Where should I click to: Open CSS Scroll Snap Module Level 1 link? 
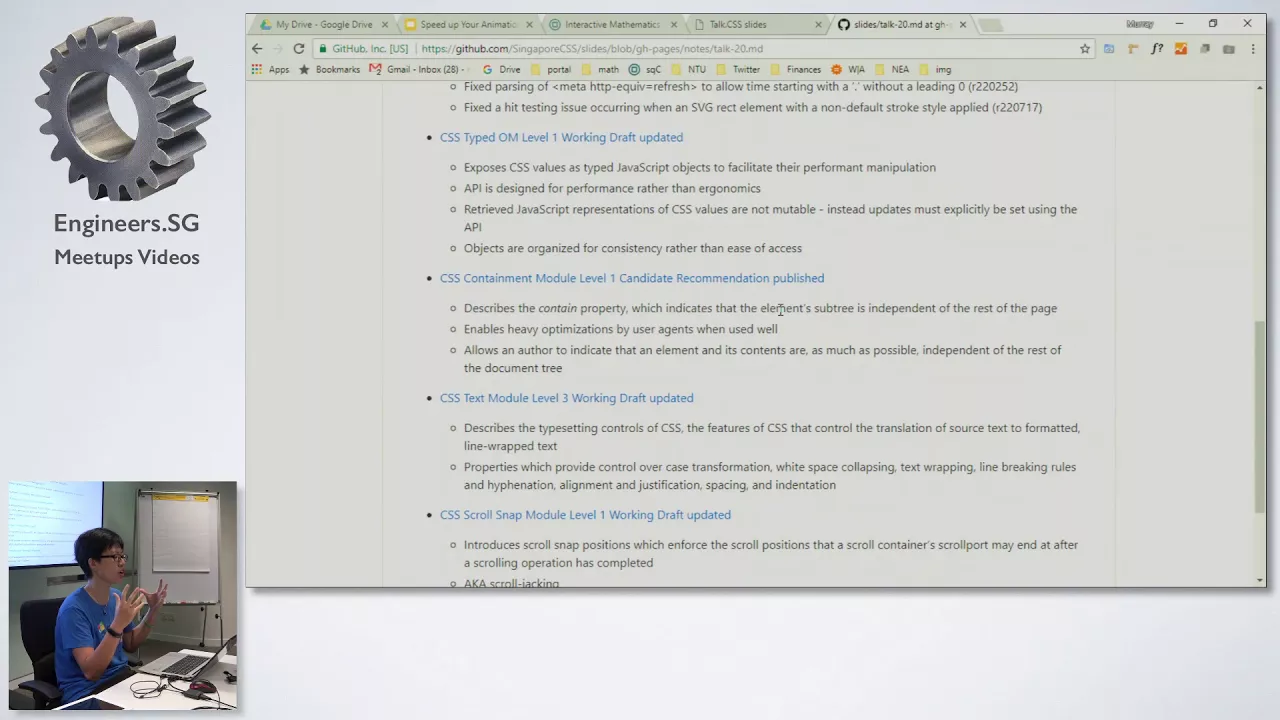[x=585, y=515]
